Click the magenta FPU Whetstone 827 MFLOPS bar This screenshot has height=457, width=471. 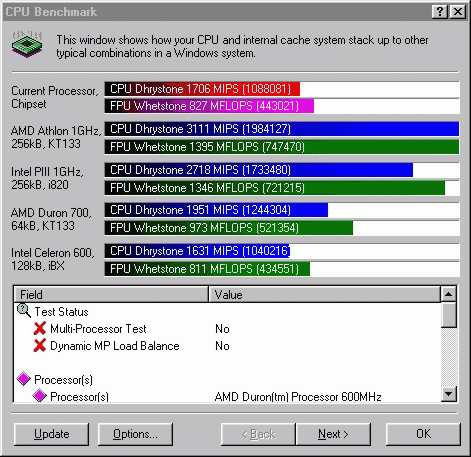tap(209, 106)
